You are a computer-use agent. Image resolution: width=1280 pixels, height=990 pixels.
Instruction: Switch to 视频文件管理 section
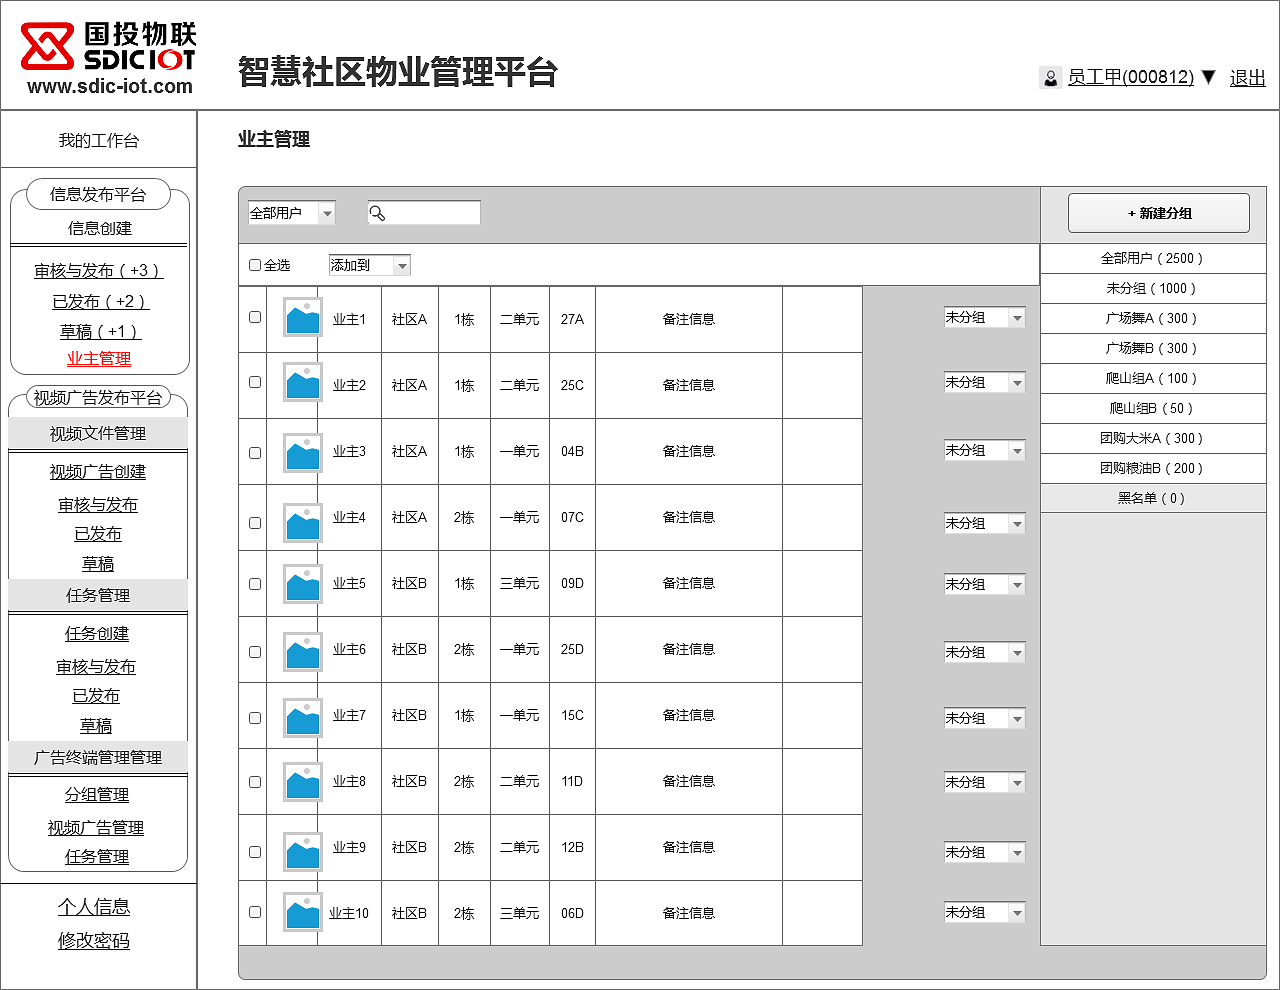pos(97,433)
